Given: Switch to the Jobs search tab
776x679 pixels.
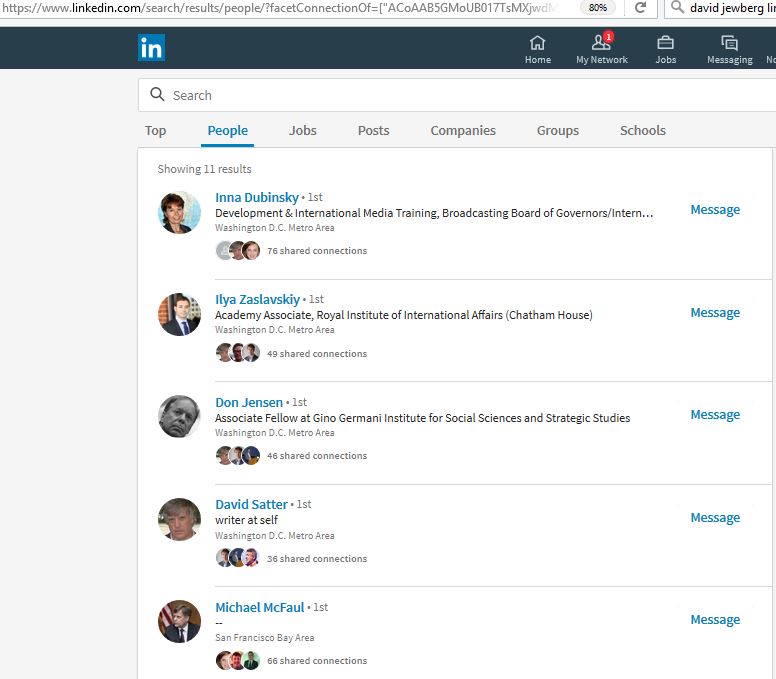Looking at the screenshot, I should pos(302,131).
